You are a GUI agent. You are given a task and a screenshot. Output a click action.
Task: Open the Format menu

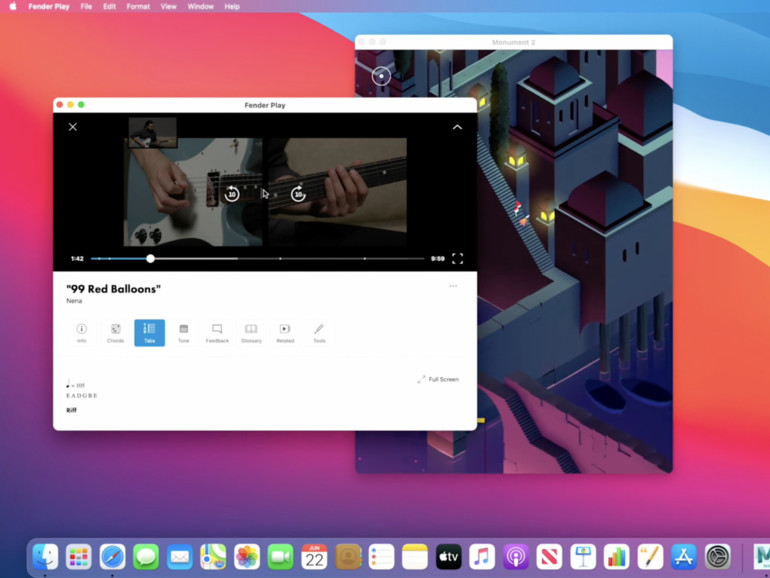coord(138,6)
